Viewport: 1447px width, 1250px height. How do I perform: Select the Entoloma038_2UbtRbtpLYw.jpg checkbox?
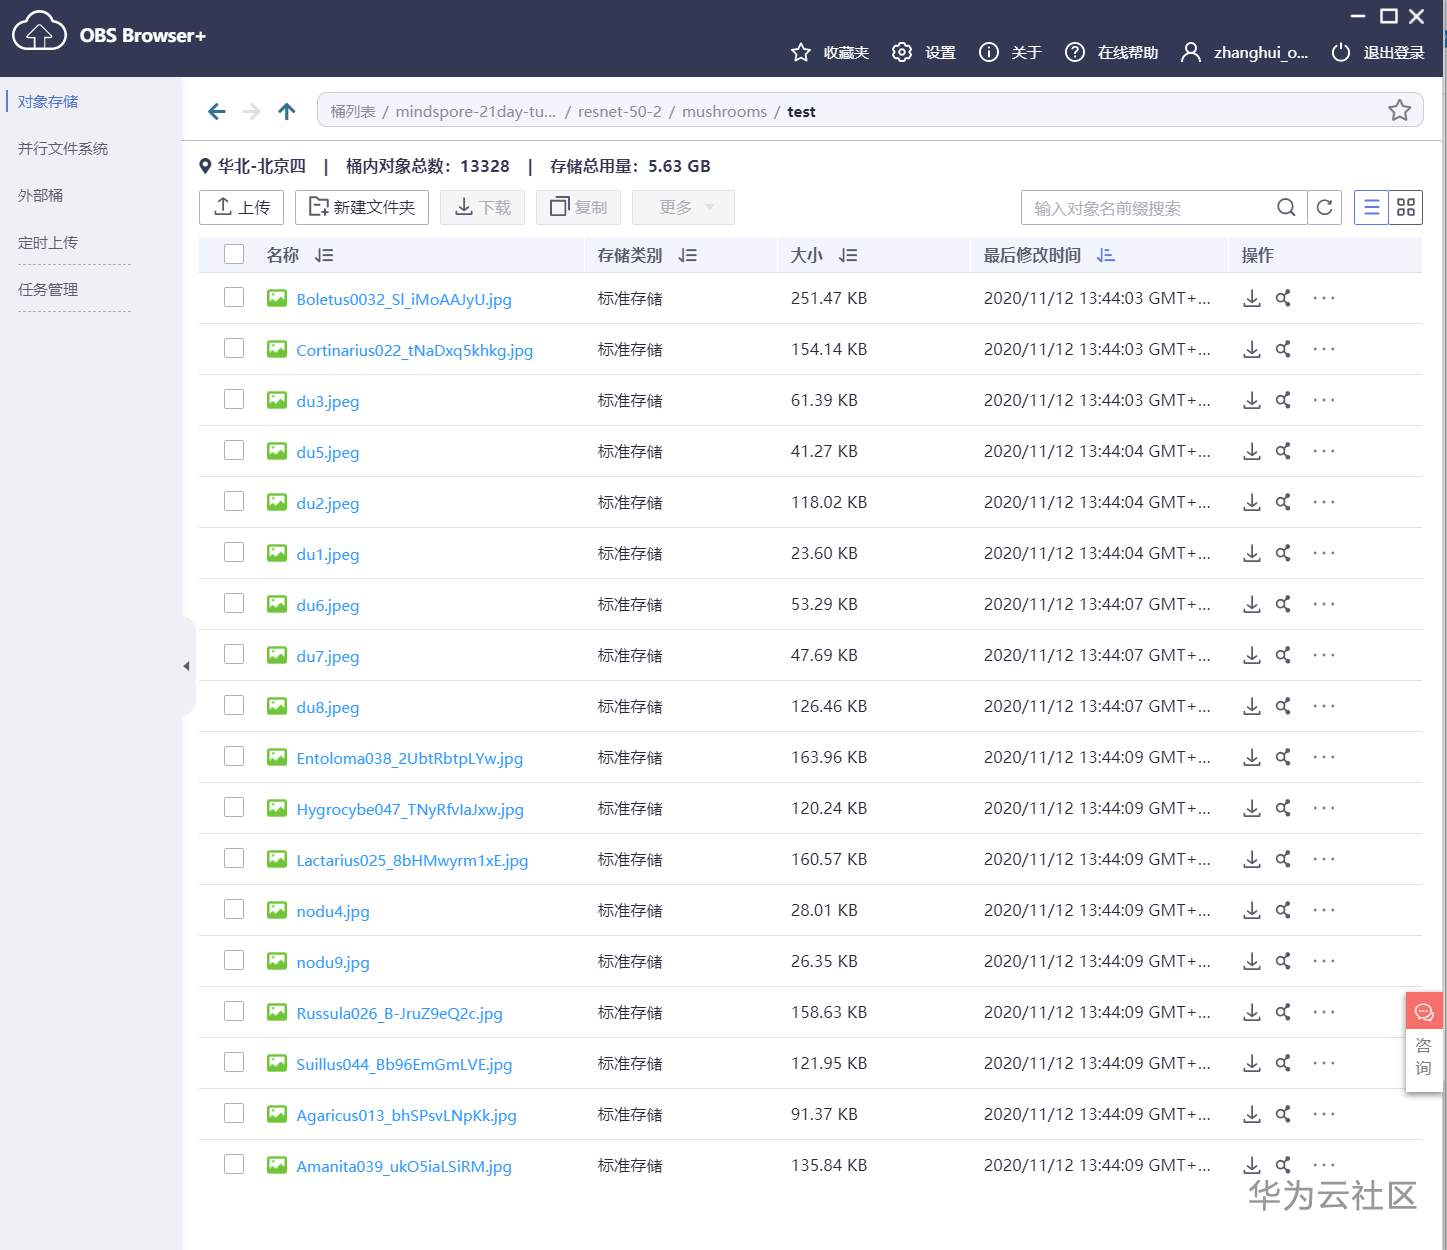click(x=234, y=757)
